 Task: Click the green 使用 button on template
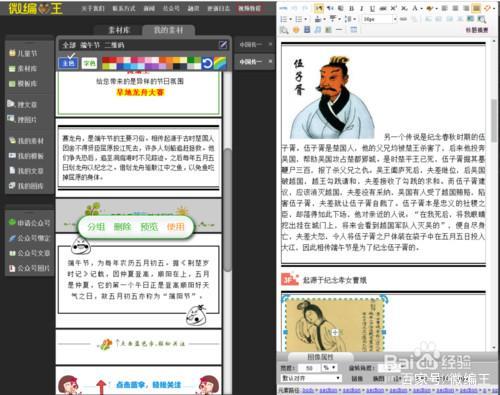(x=175, y=227)
